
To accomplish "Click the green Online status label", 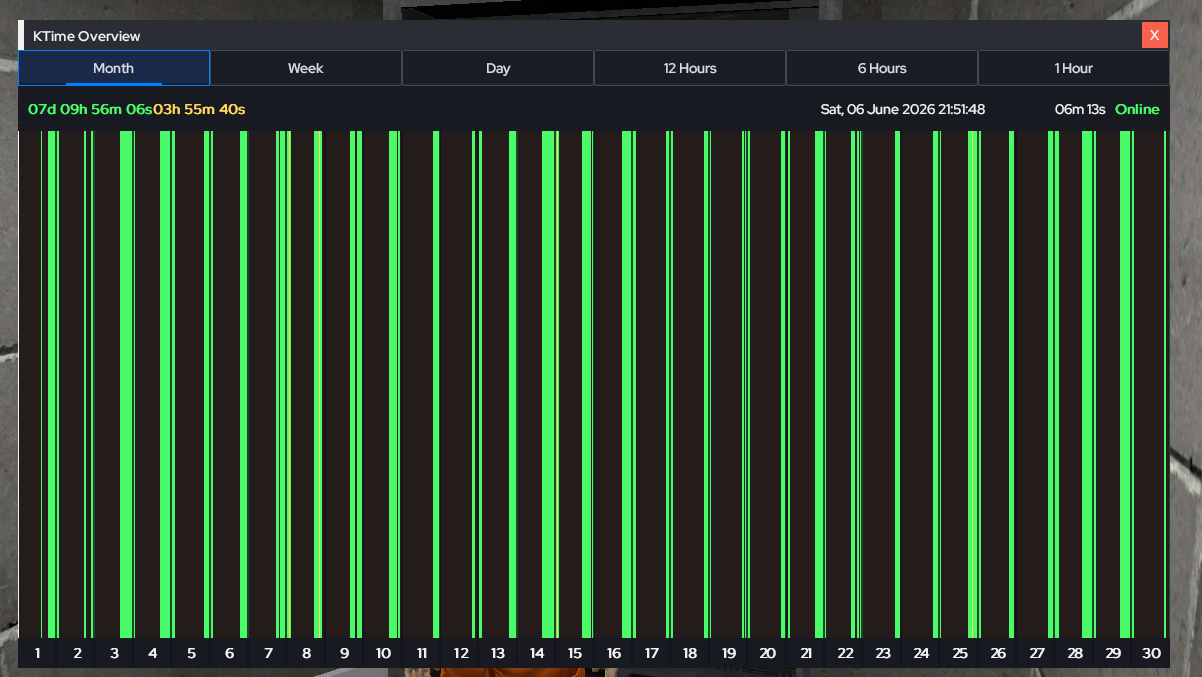I will 1137,109.
